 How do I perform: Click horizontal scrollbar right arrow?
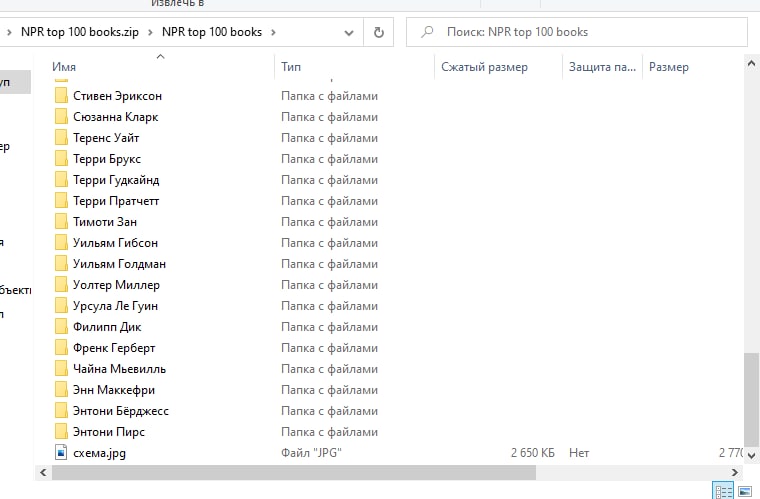click(x=734, y=472)
